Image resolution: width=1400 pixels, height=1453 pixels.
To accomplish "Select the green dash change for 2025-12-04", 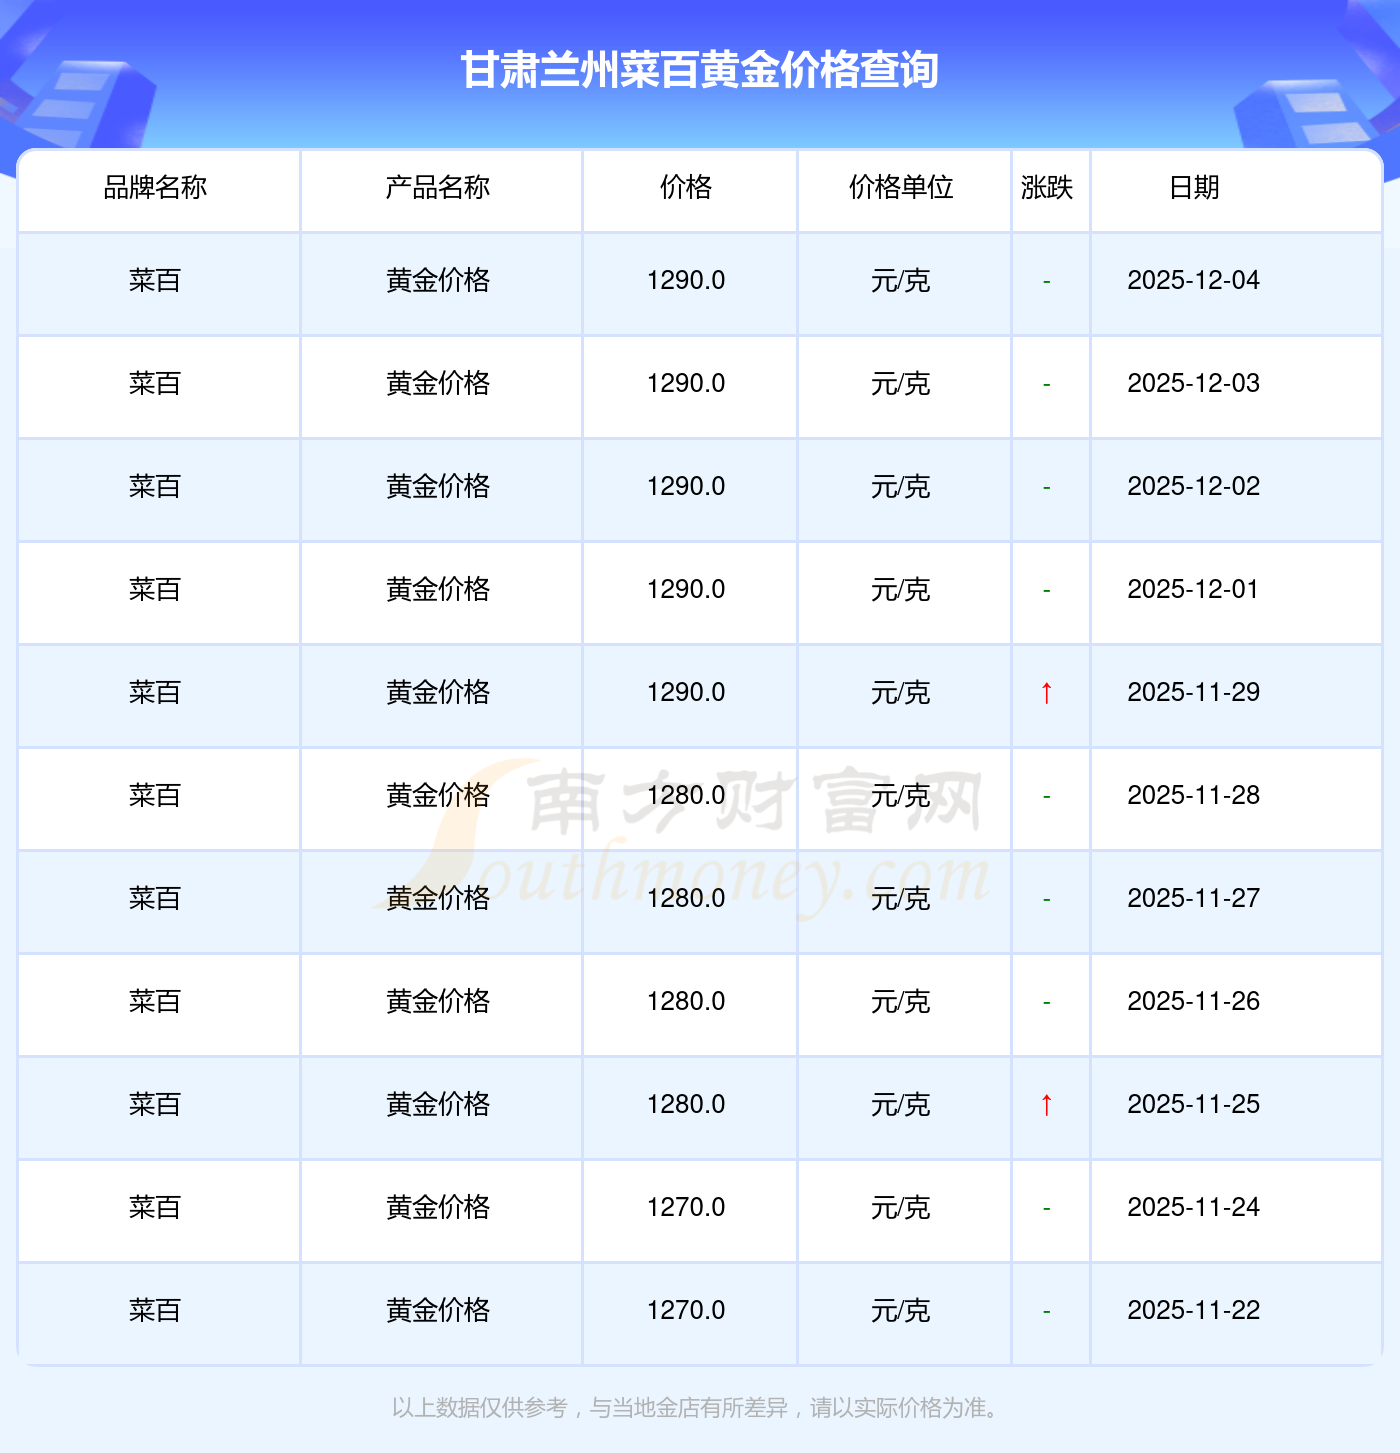I will (1047, 282).
